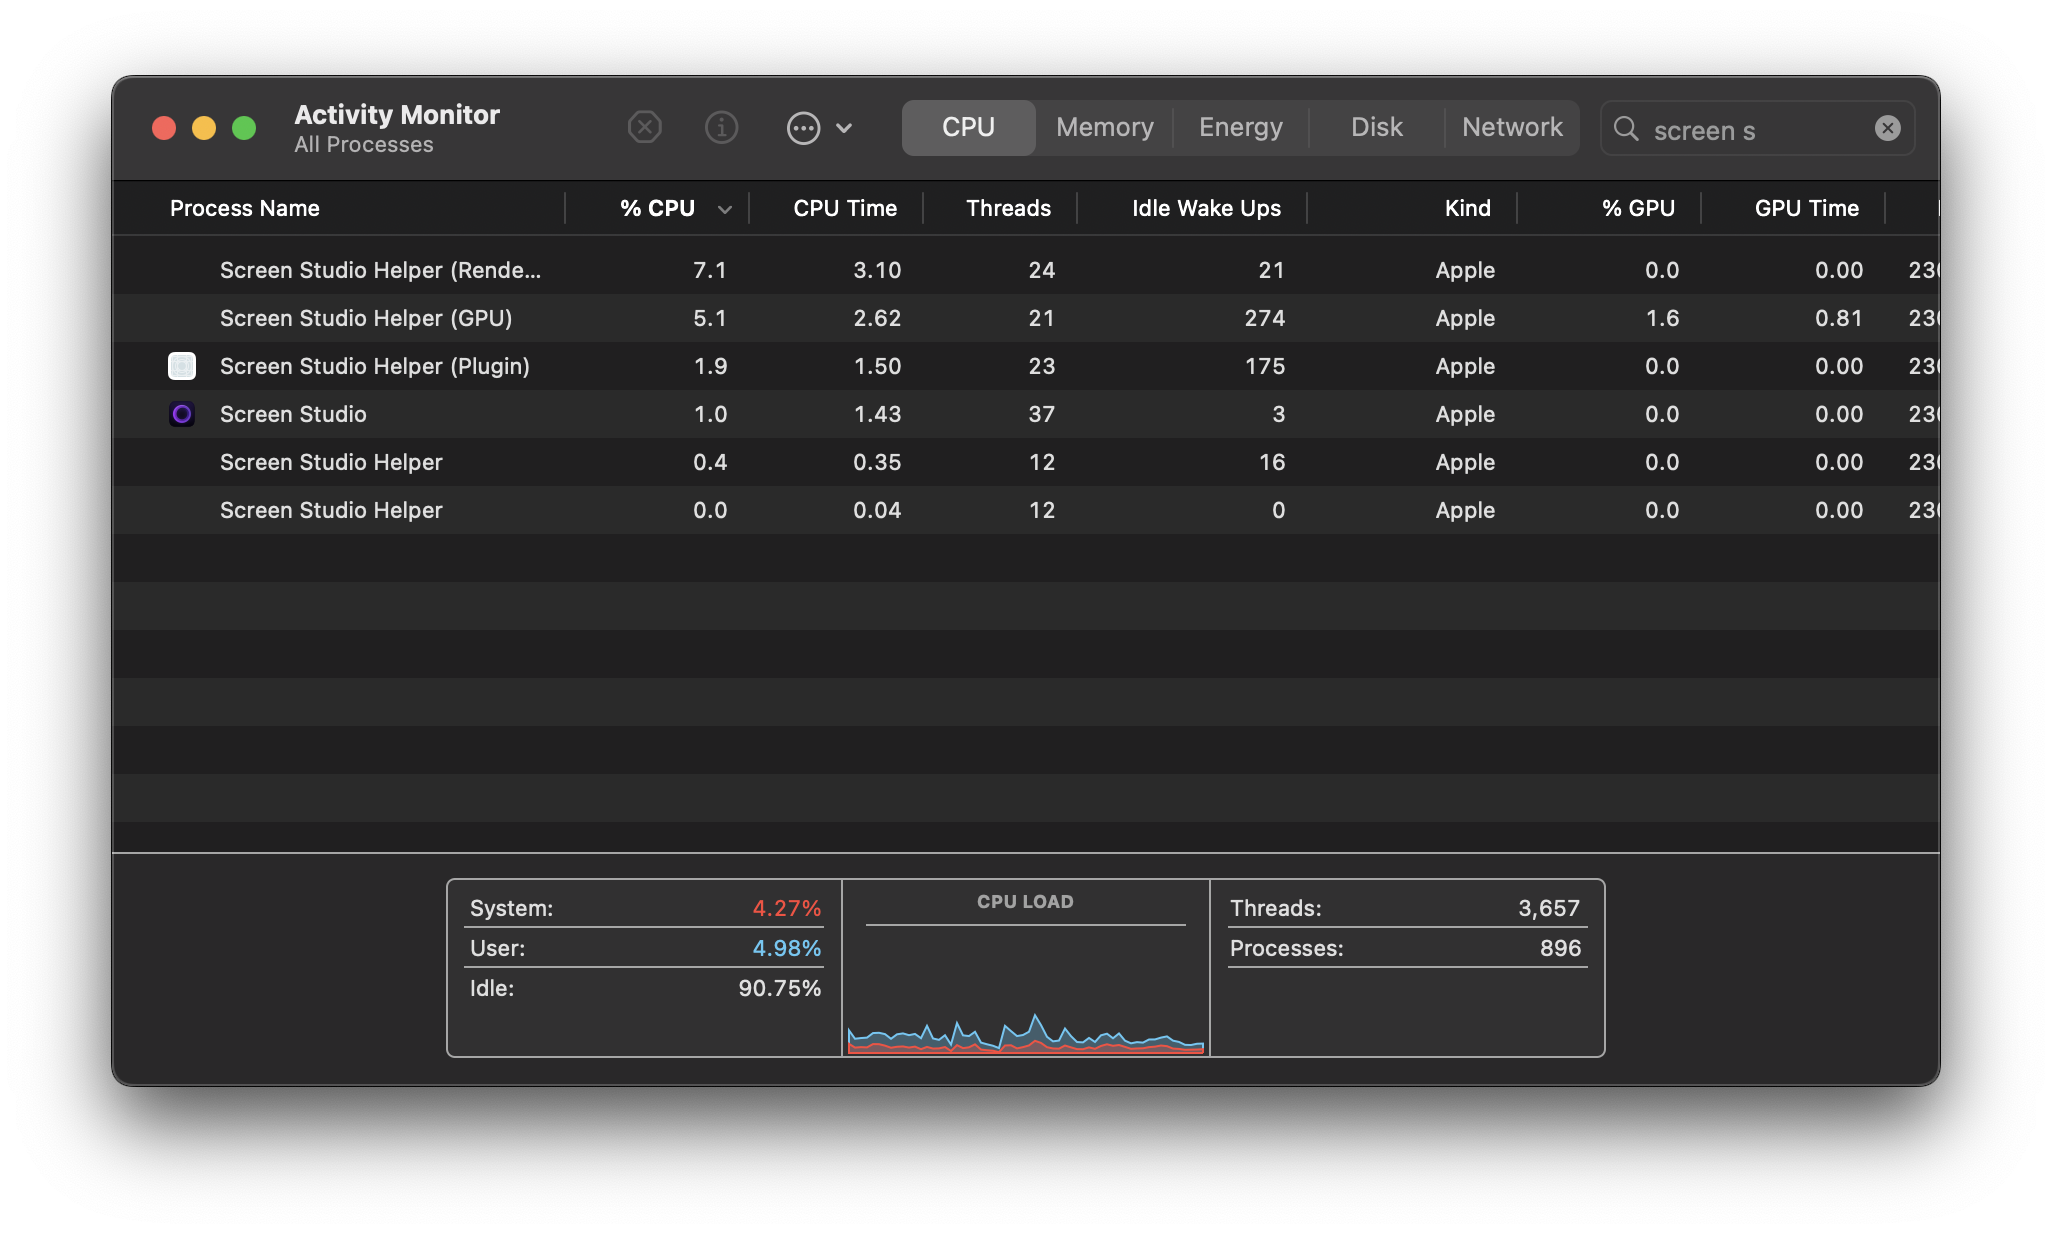Open the Disk tab

coord(1376,128)
